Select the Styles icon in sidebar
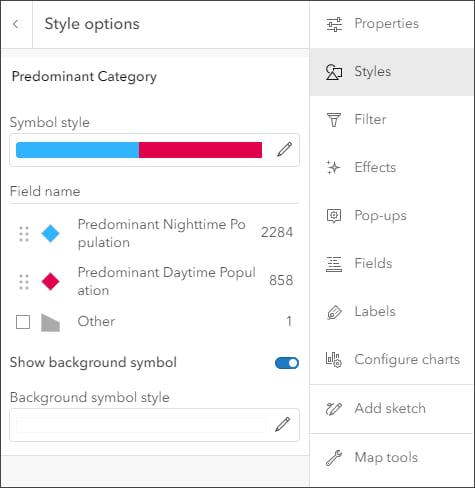The image size is (475, 488). pyautogui.click(x=334, y=72)
